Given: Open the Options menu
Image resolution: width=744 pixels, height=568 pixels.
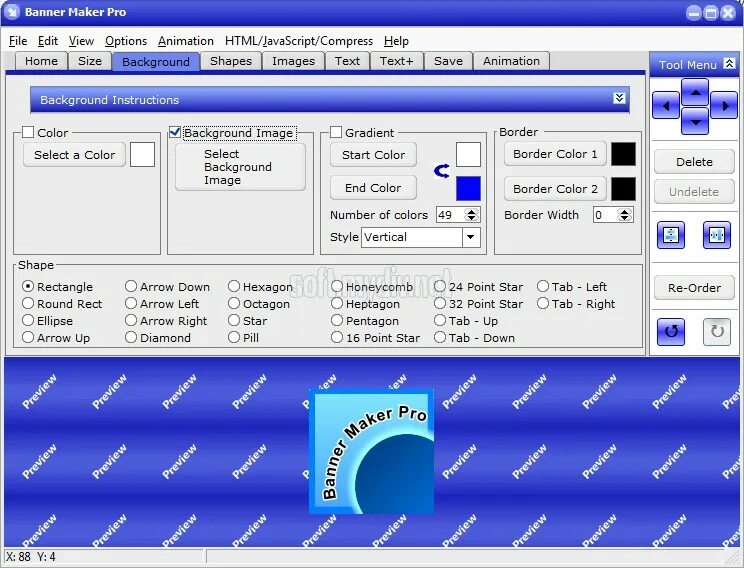Looking at the screenshot, I should (126, 41).
